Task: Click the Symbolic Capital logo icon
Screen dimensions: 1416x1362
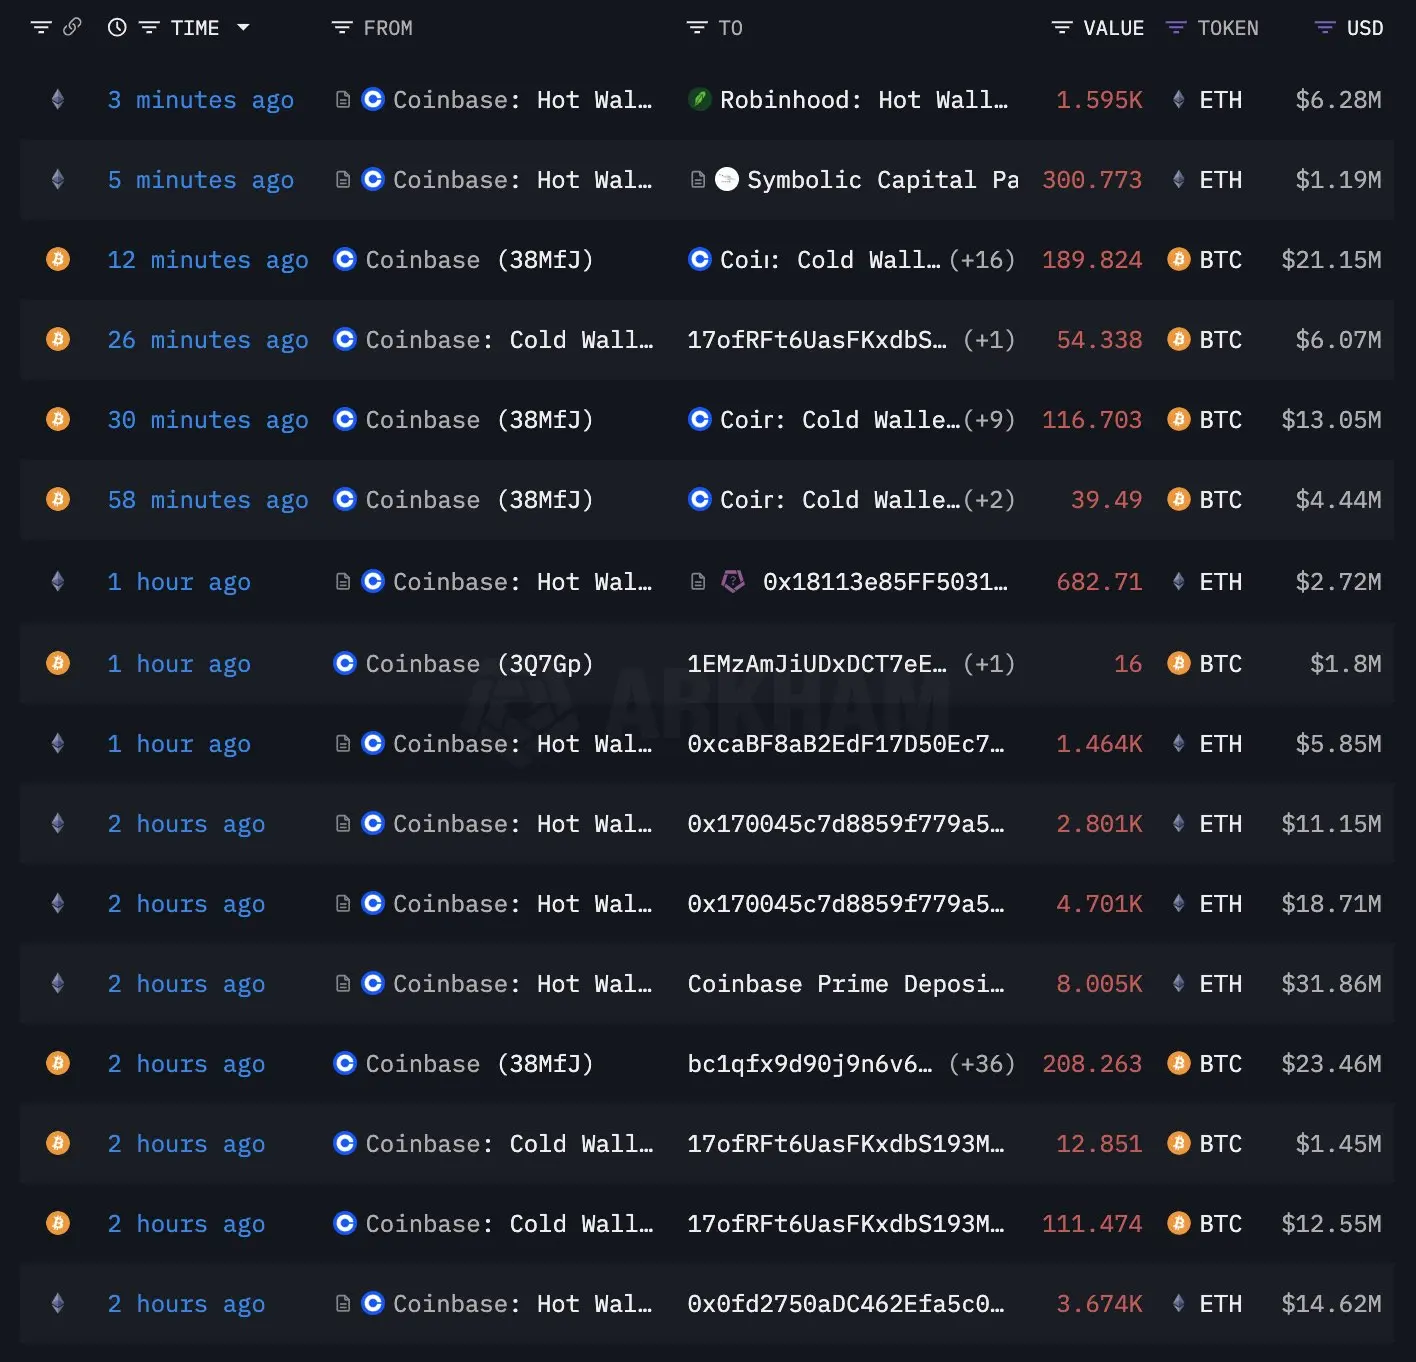Action: [728, 179]
